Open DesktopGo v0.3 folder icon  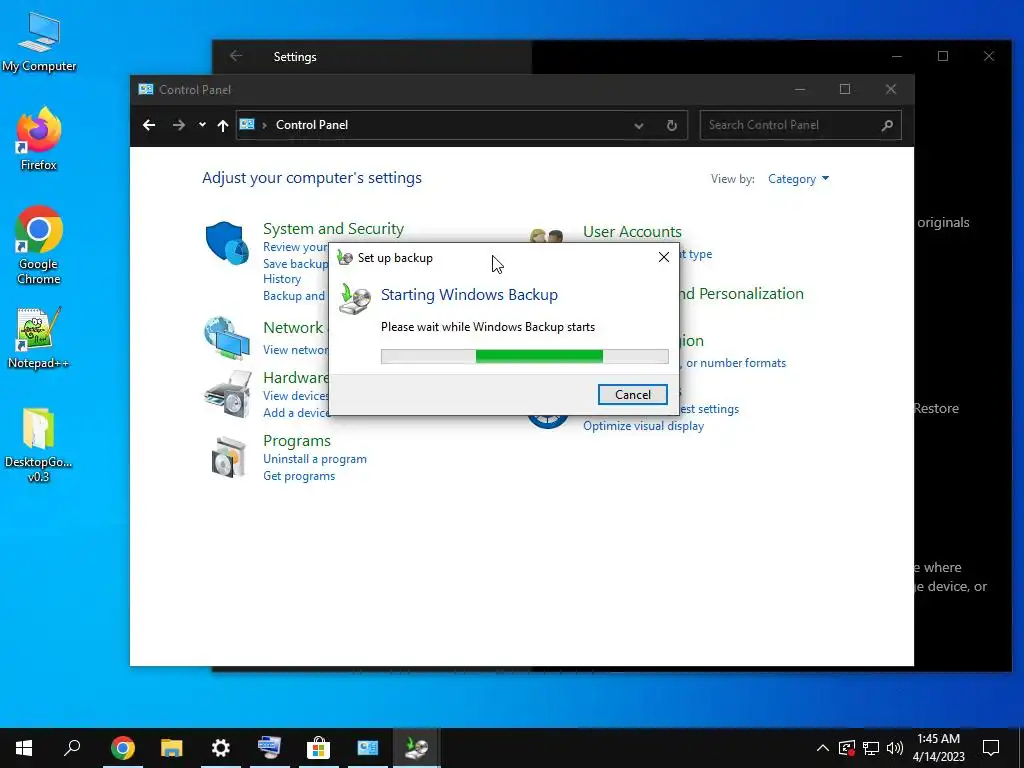tap(39, 445)
